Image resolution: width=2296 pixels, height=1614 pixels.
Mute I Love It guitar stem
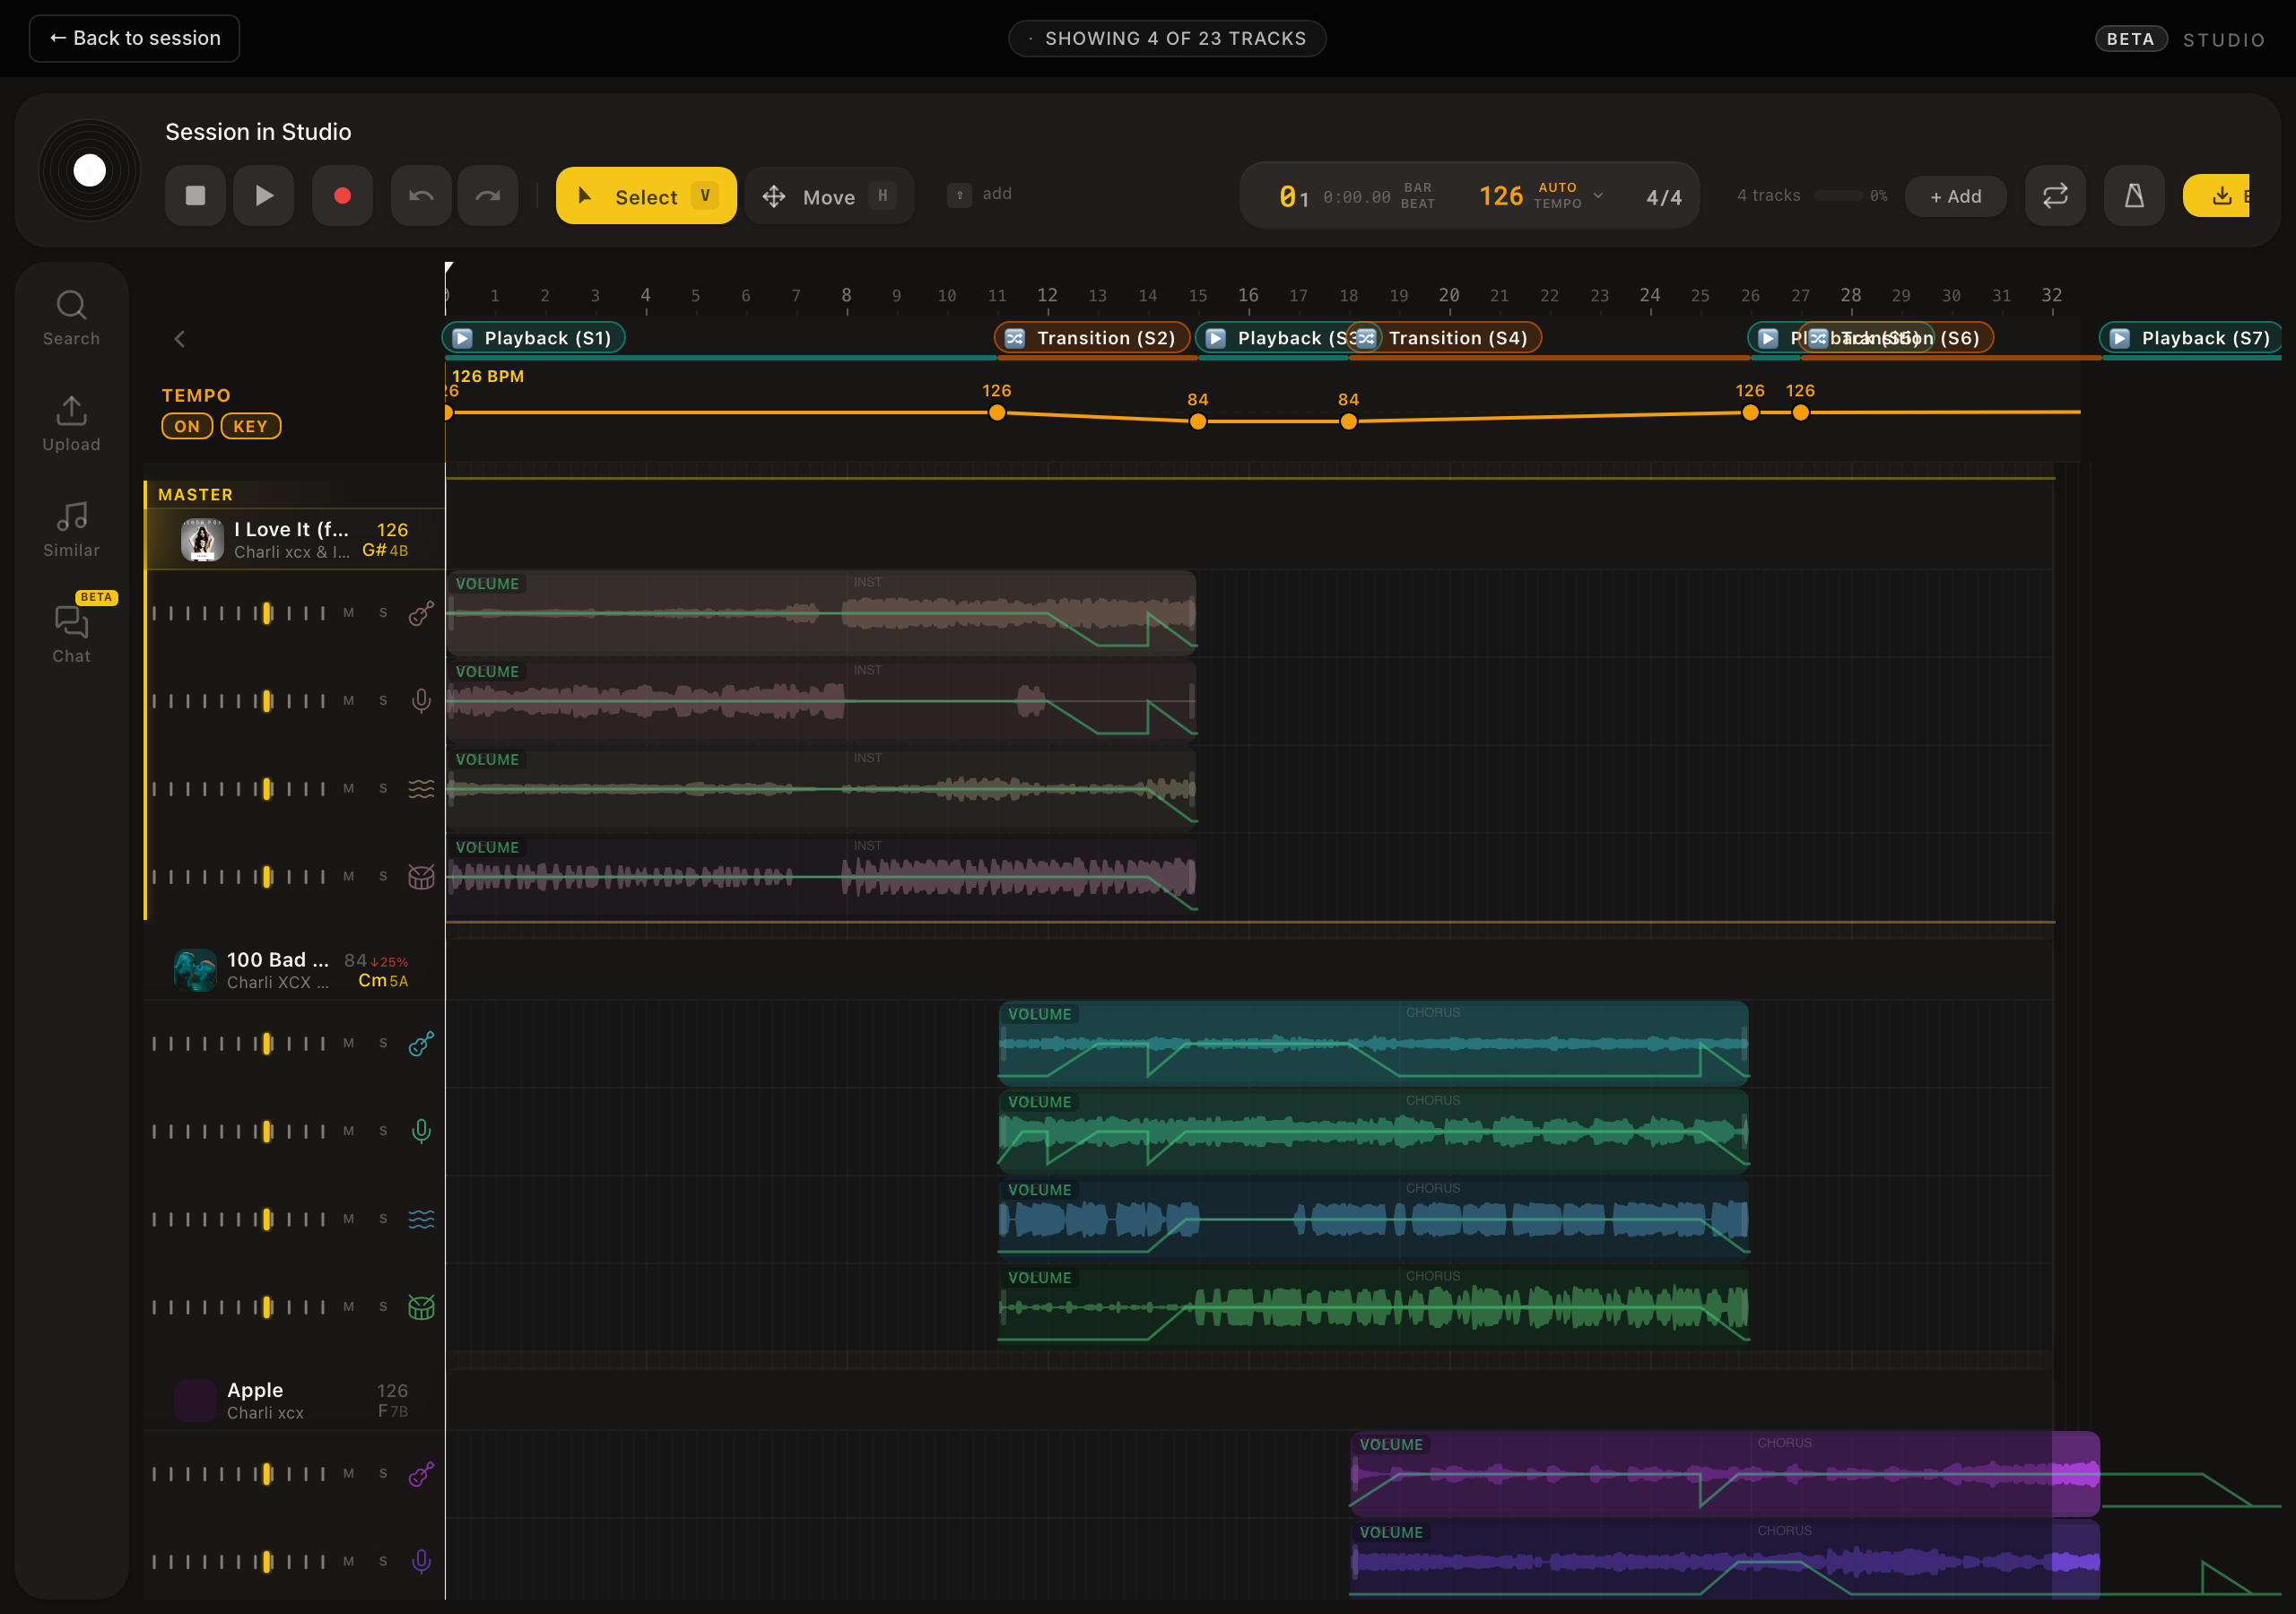[349, 613]
